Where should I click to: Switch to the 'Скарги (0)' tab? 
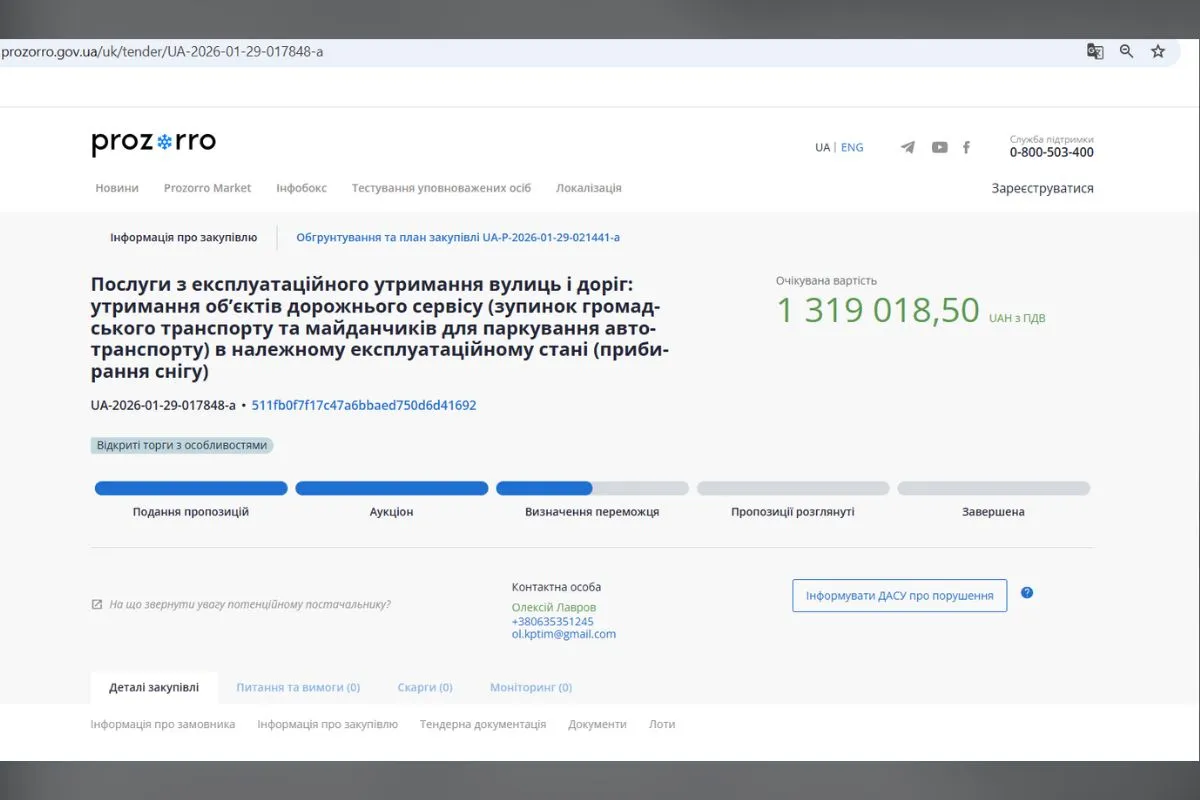coord(424,687)
